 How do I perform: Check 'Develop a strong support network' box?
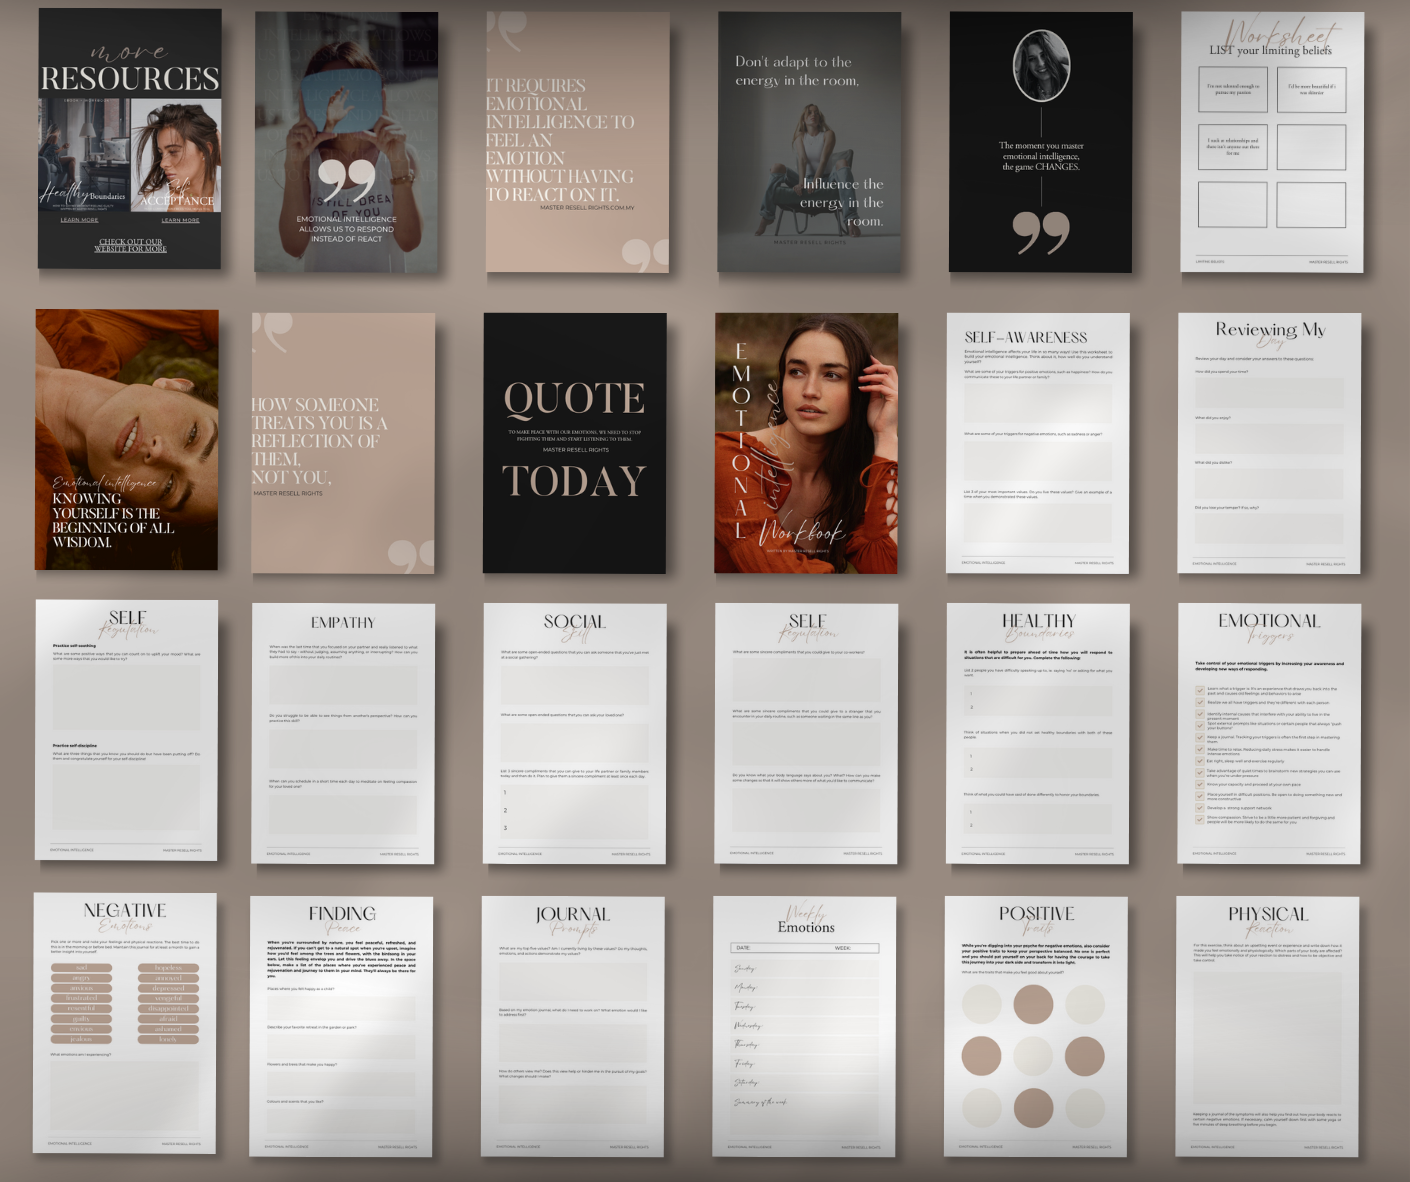click(1199, 807)
